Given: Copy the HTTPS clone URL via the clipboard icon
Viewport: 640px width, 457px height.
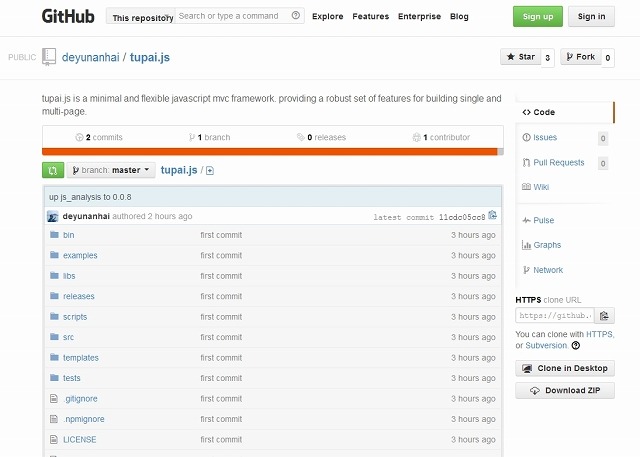Looking at the screenshot, I should (604, 315).
